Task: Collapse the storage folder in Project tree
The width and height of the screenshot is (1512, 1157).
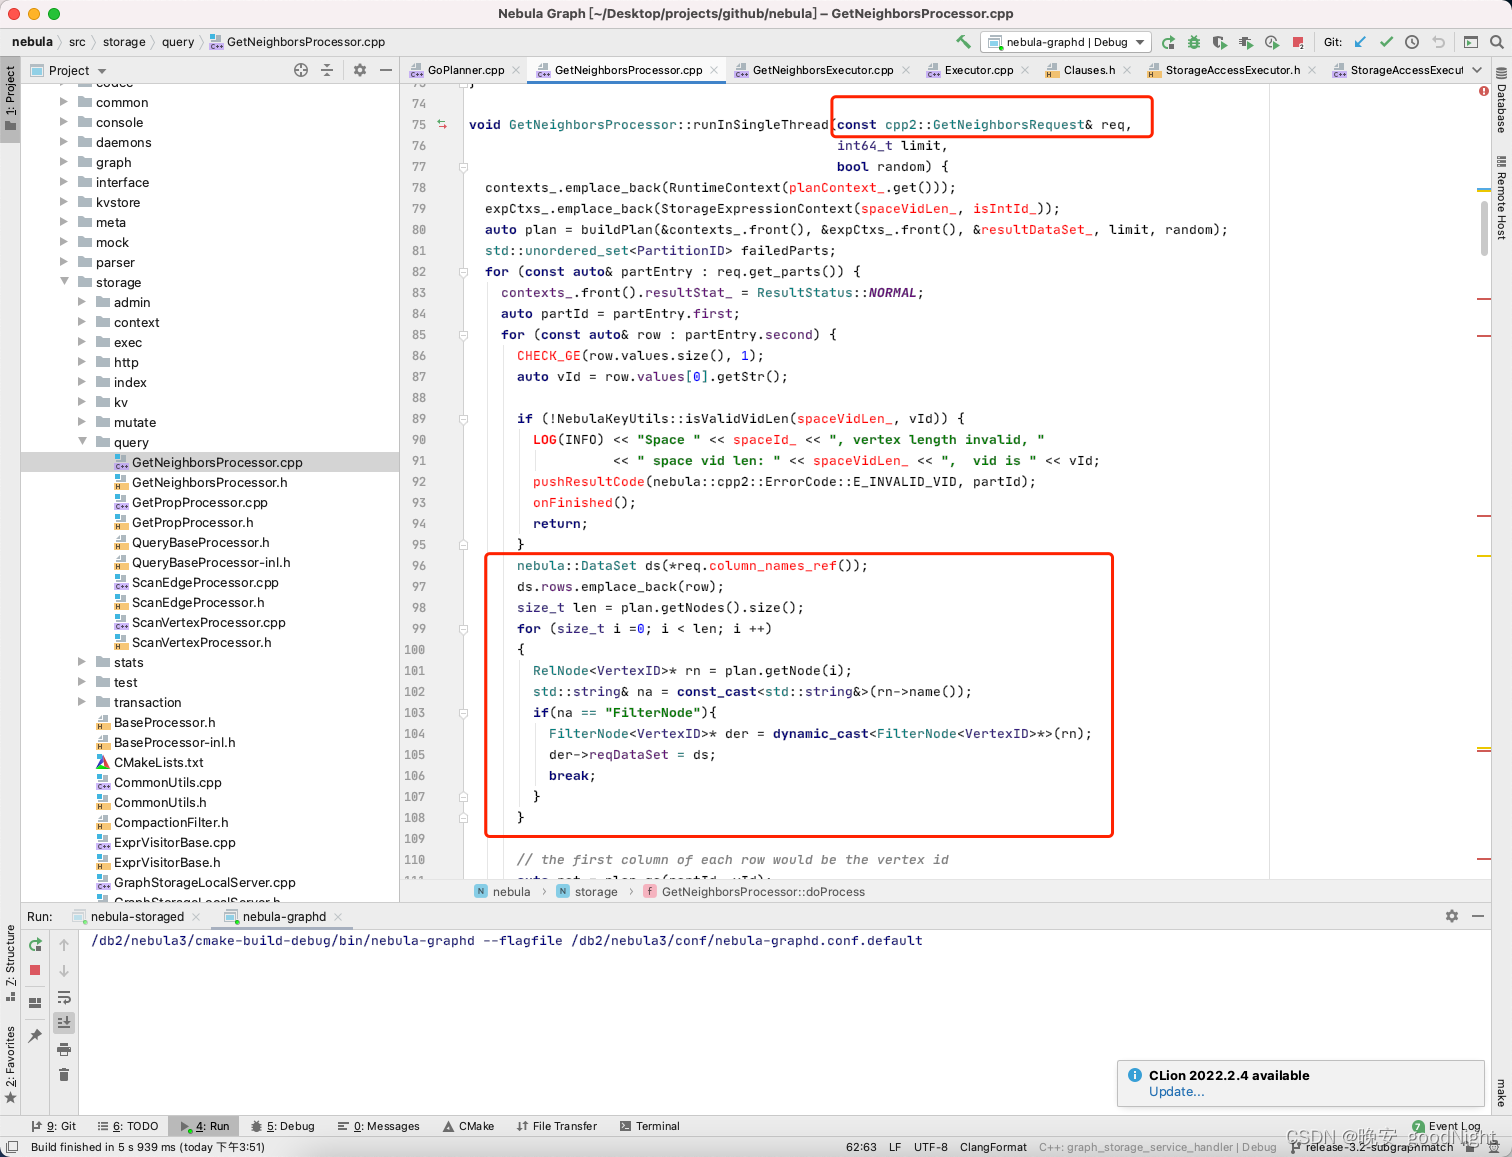Action: [64, 282]
